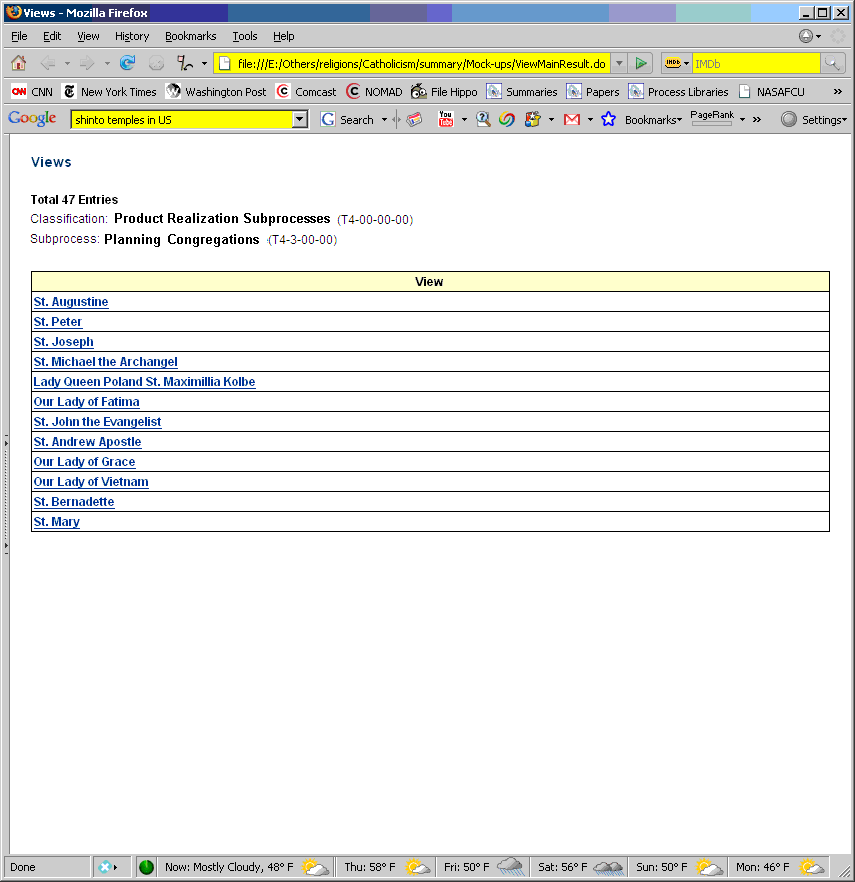Open the Bookmarks menu
The image size is (855, 882).
[191, 36]
